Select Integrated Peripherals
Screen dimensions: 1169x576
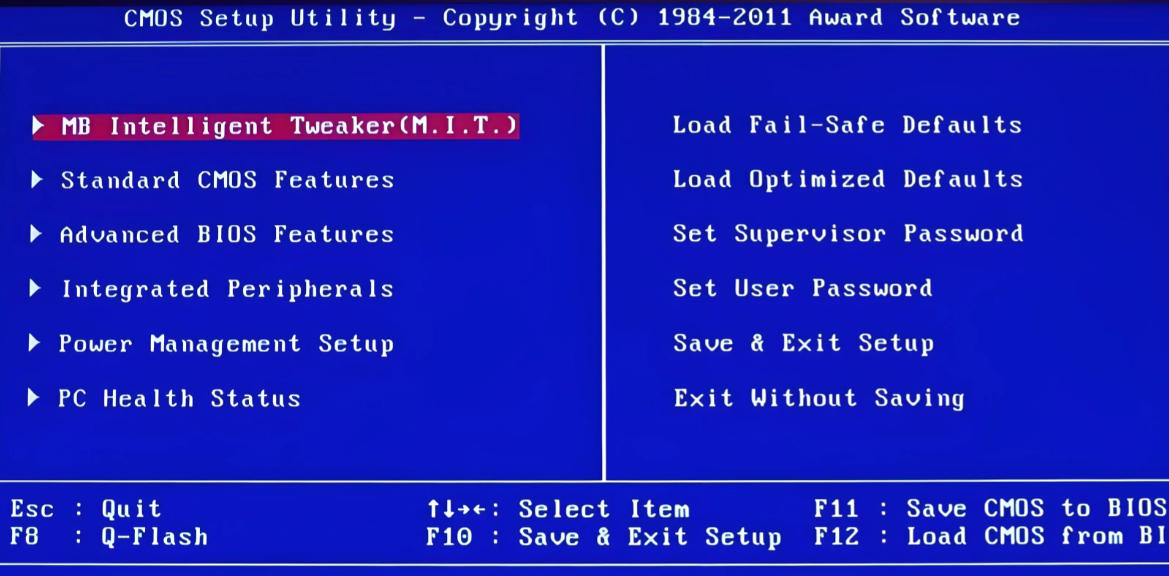click(x=228, y=289)
